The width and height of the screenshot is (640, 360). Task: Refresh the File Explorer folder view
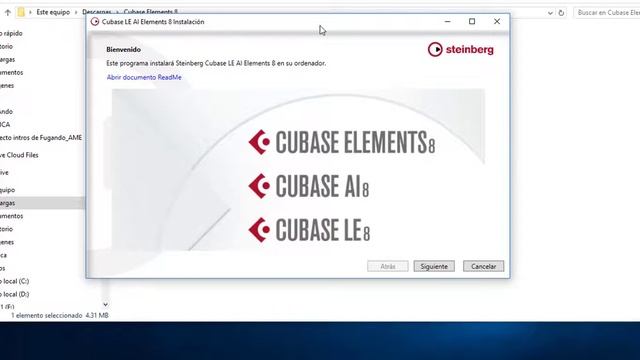[x=561, y=13]
